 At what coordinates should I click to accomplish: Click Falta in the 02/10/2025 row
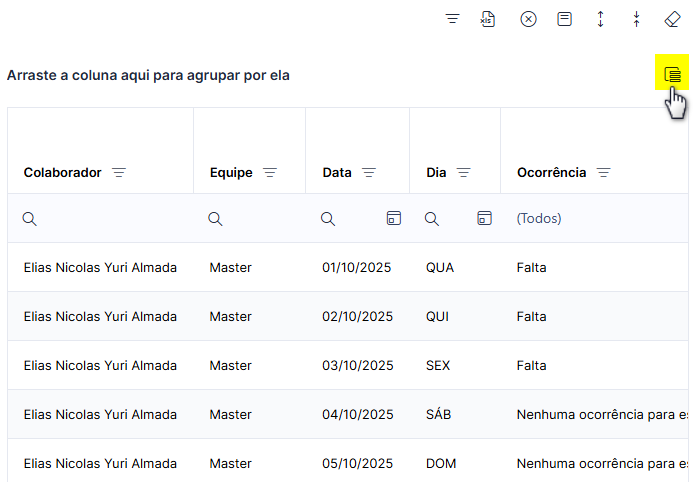pyautogui.click(x=532, y=316)
